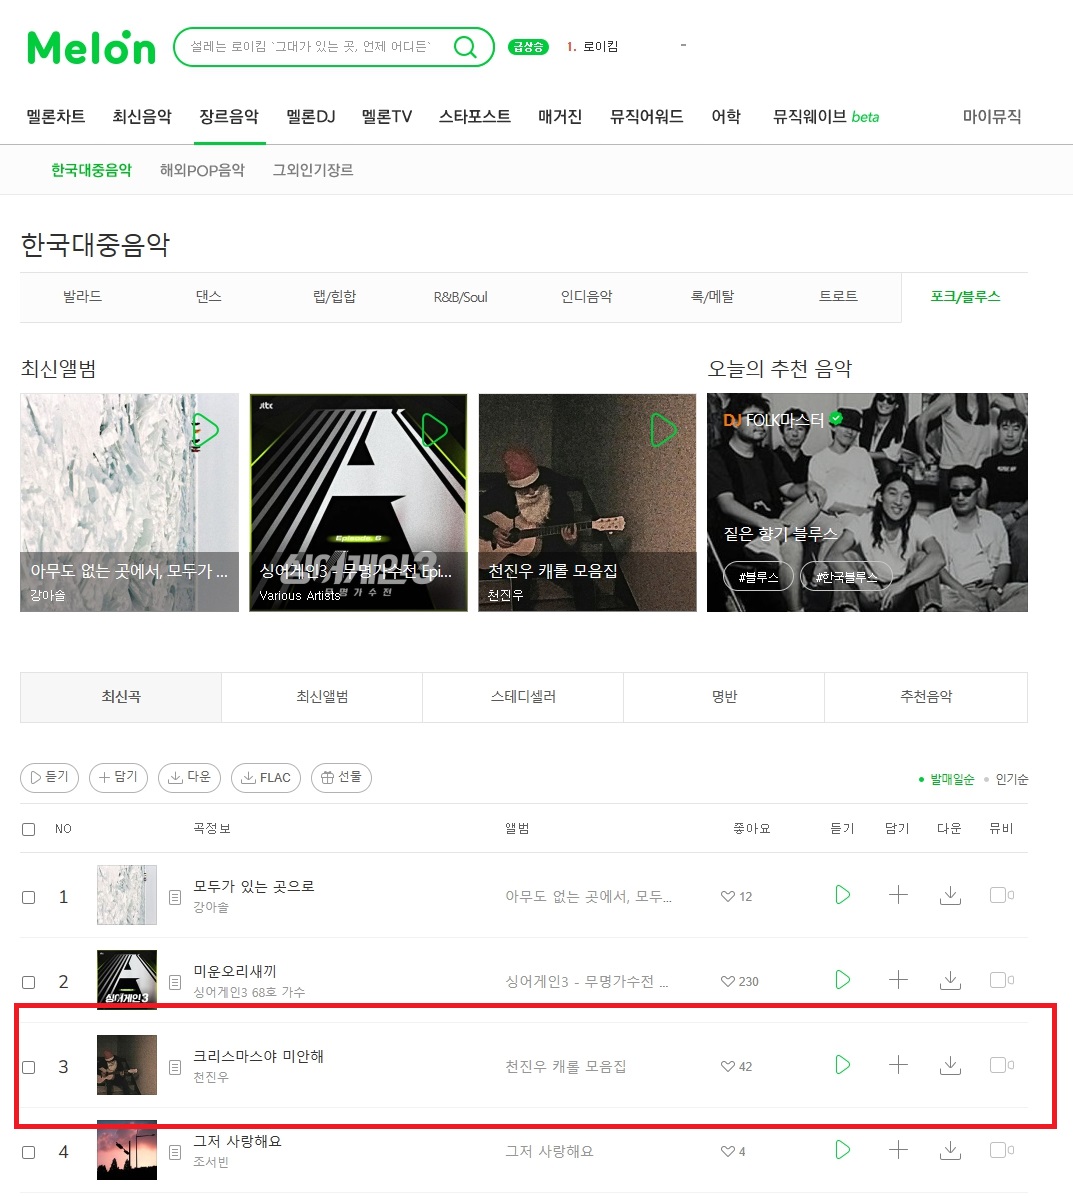Add 미운오리새끼 to playlist with plus icon
1073x1196 pixels.
(x=898, y=980)
